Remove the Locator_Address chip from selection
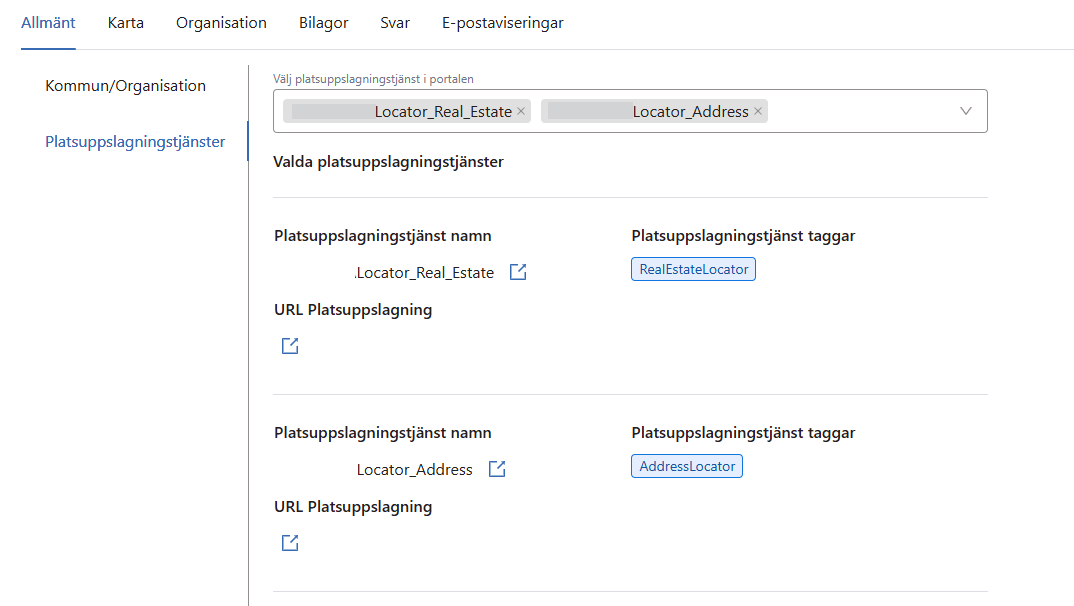 tap(758, 111)
